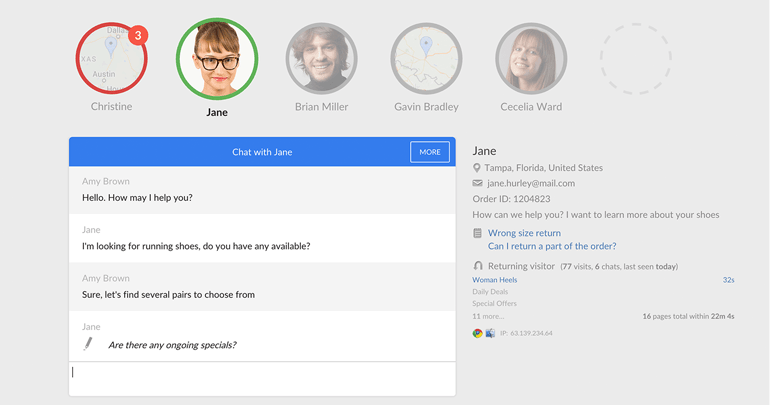Click the red badge showing 3 unread
Screen dimensions: 770x405
coord(138,35)
